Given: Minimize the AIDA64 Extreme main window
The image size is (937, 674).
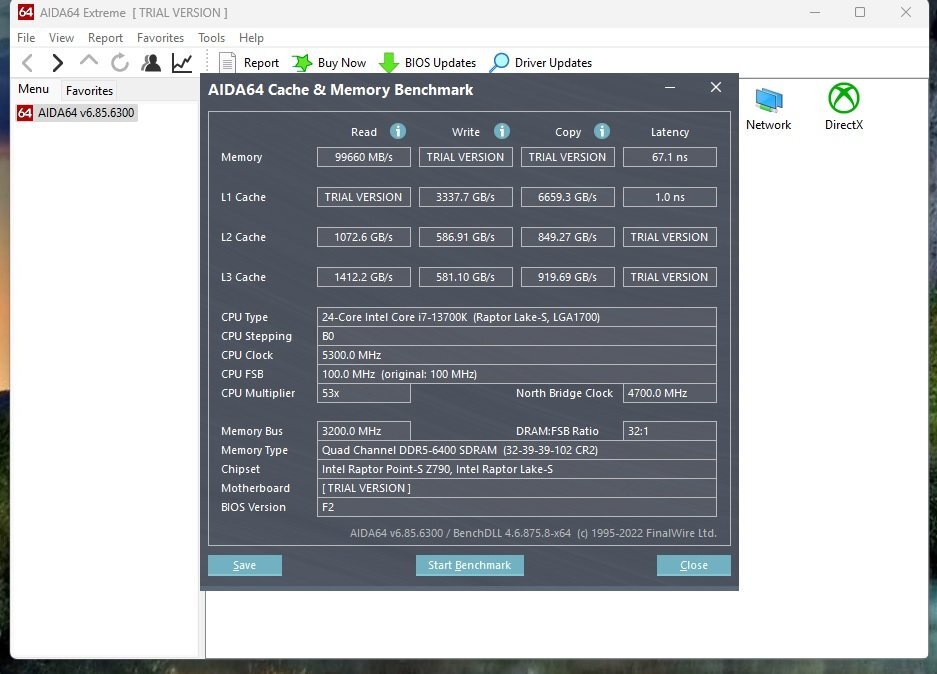Looking at the screenshot, I should 815,12.
